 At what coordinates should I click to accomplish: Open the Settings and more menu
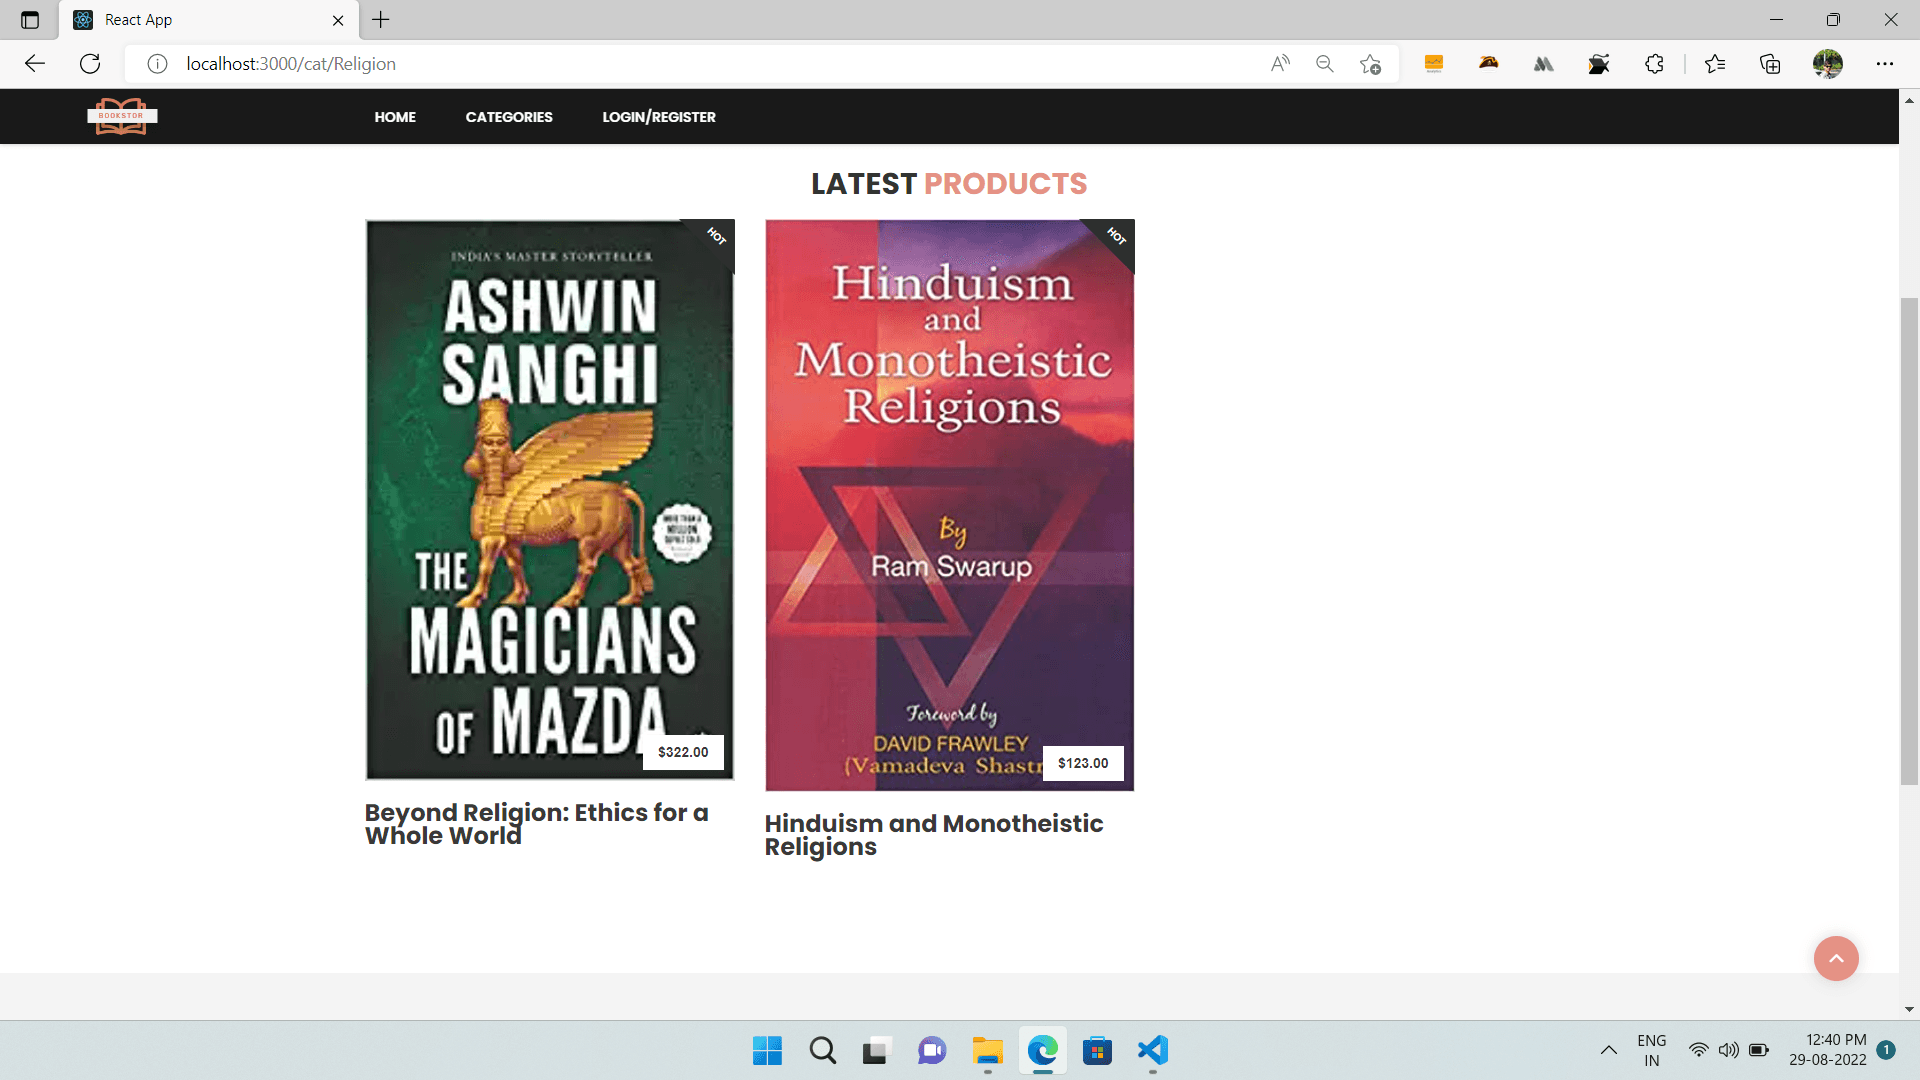tap(1885, 64)
